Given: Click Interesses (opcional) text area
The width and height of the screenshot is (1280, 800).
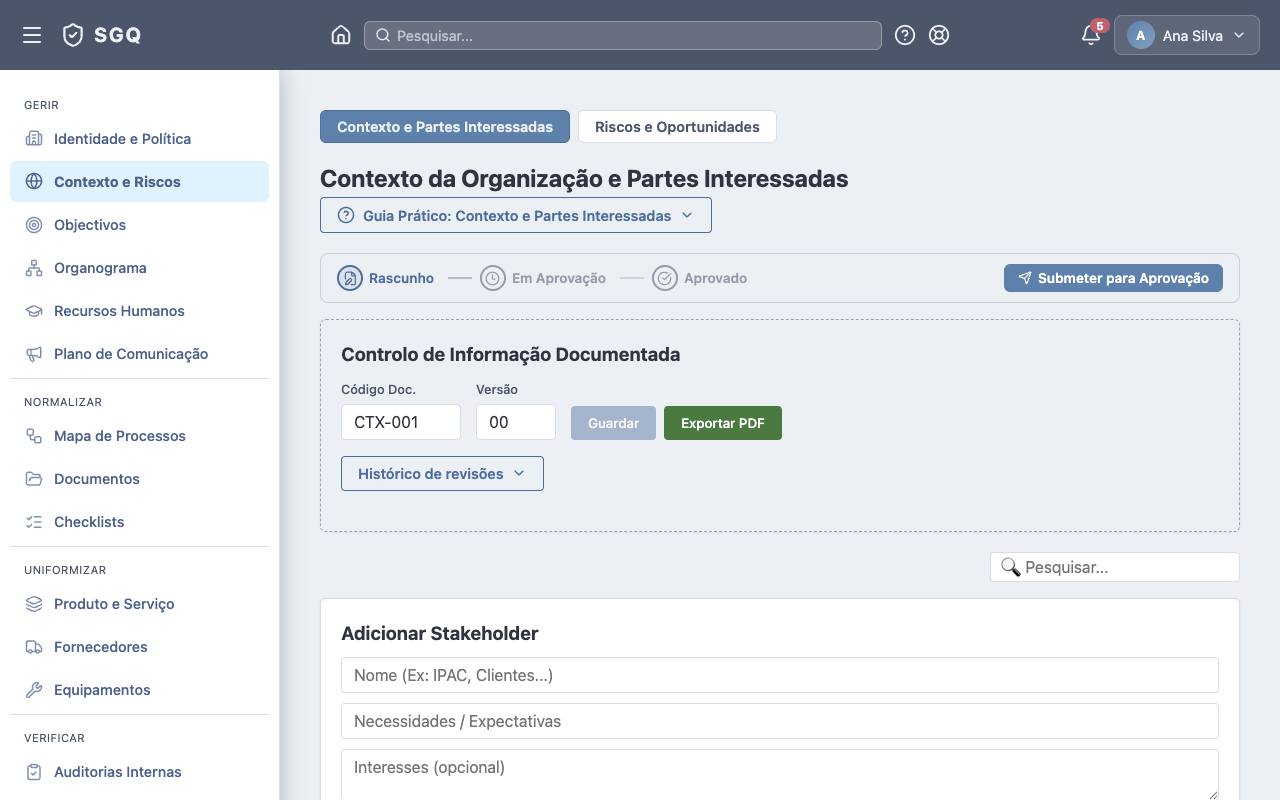Looking at the screenshot, I should [780, 775].
